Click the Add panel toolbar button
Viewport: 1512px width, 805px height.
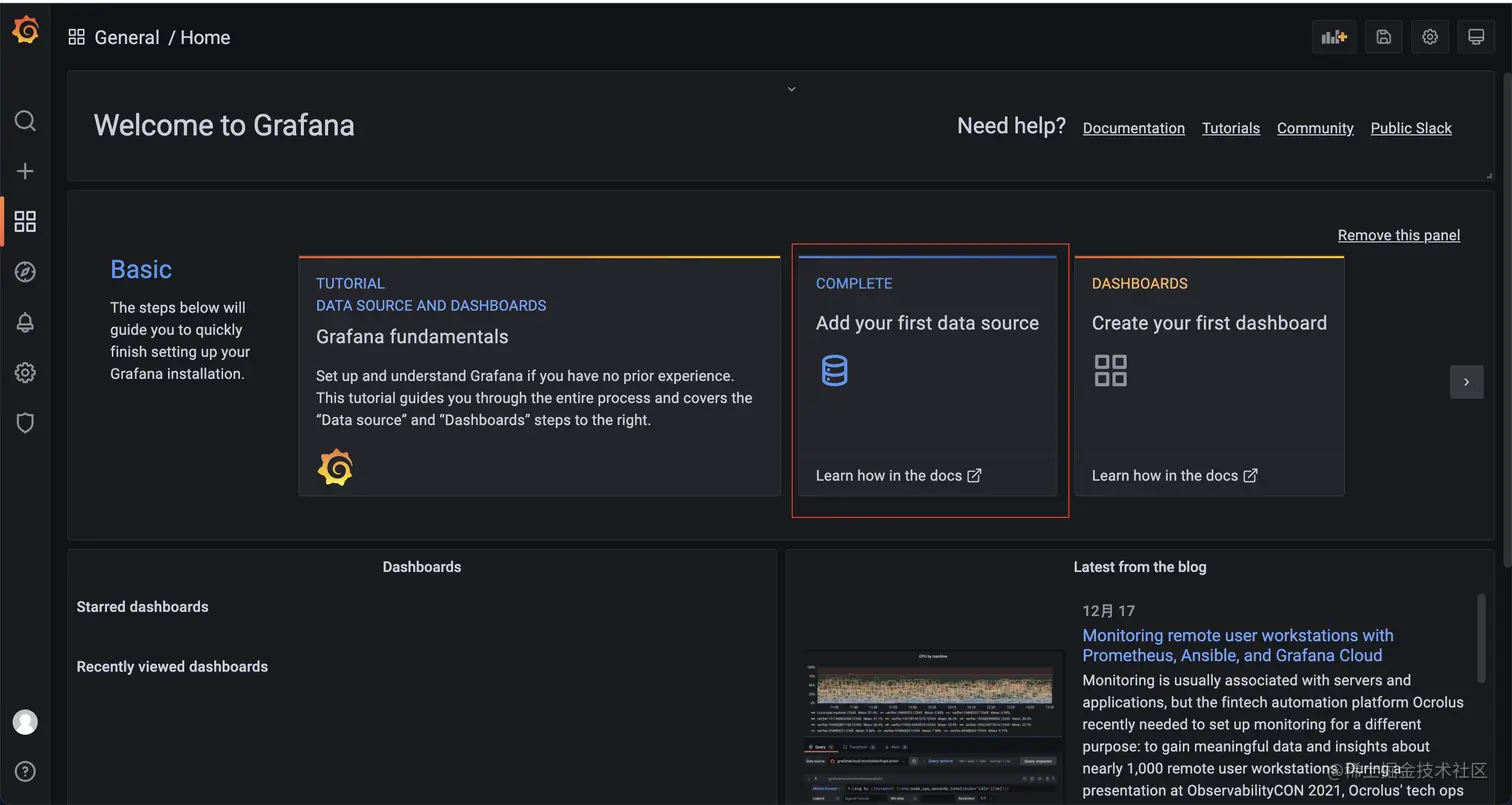pos(1334,37)
